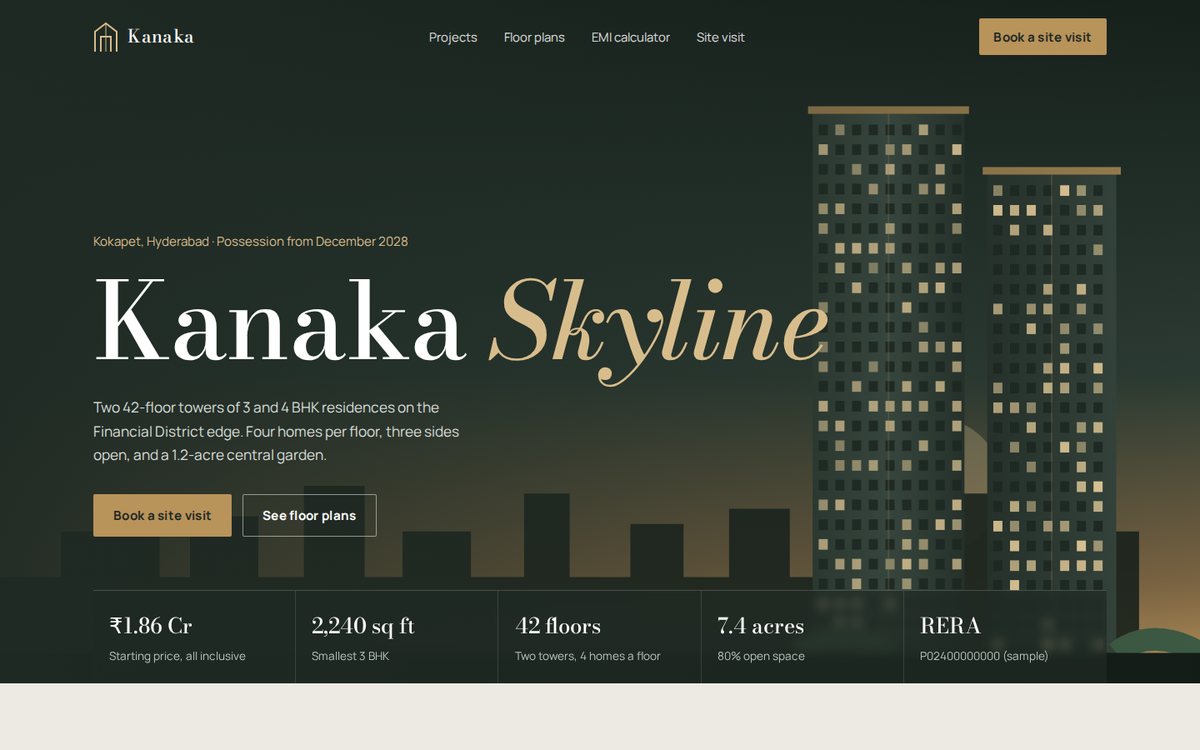This screenshot has height=750, width=1200.
Task: Click the Smallest 3 BHK label
Action: (350, 656)
